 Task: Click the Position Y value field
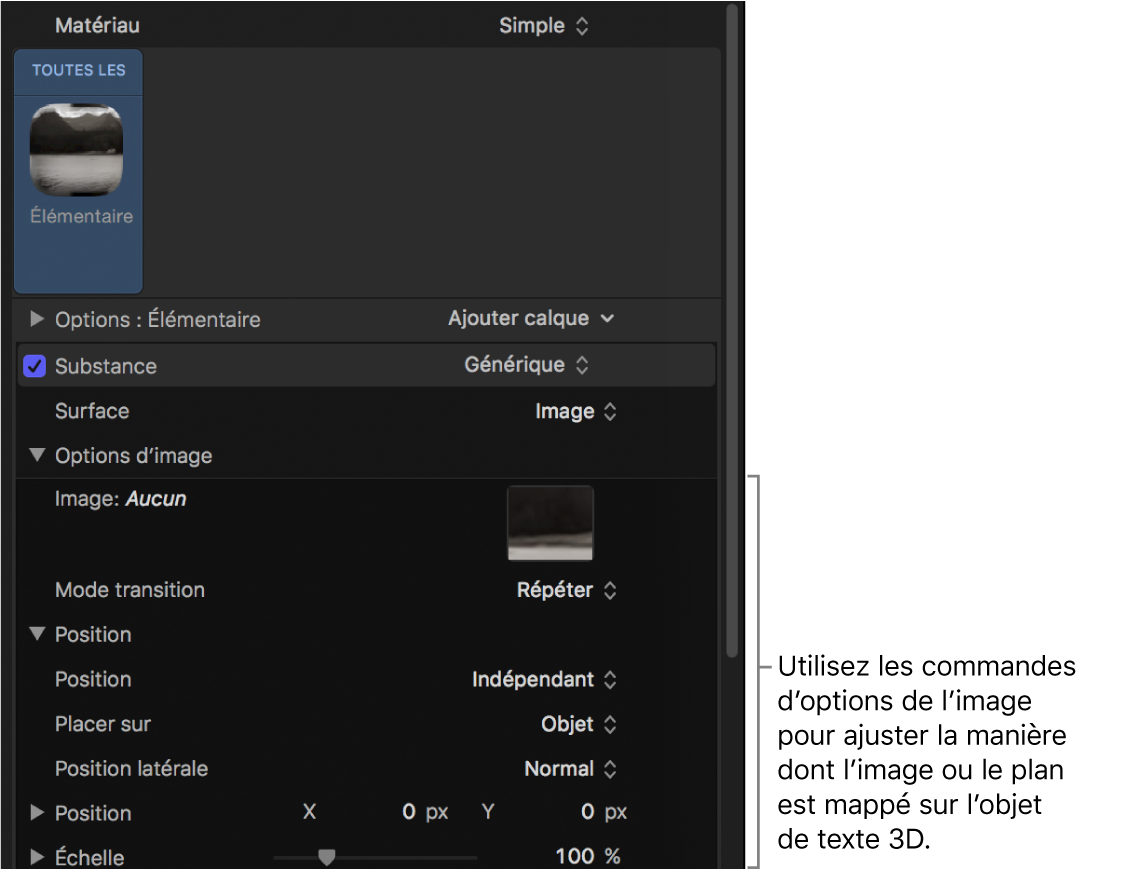(x=587, y=812)
